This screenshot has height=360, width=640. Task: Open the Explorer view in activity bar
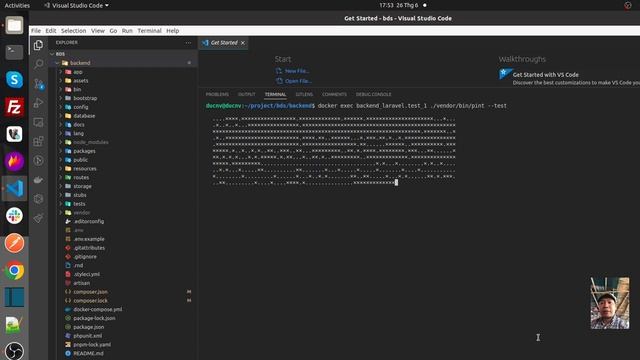pos(38,45)
